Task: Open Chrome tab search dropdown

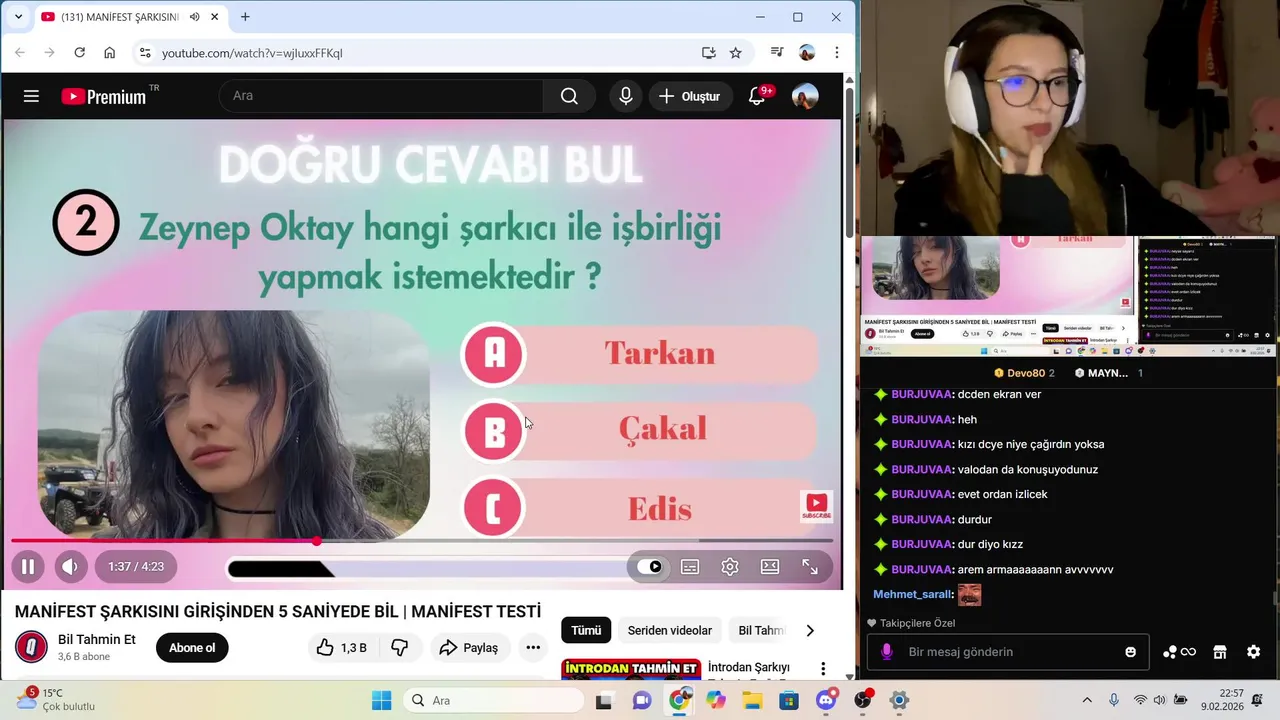Action: [18, 17]
